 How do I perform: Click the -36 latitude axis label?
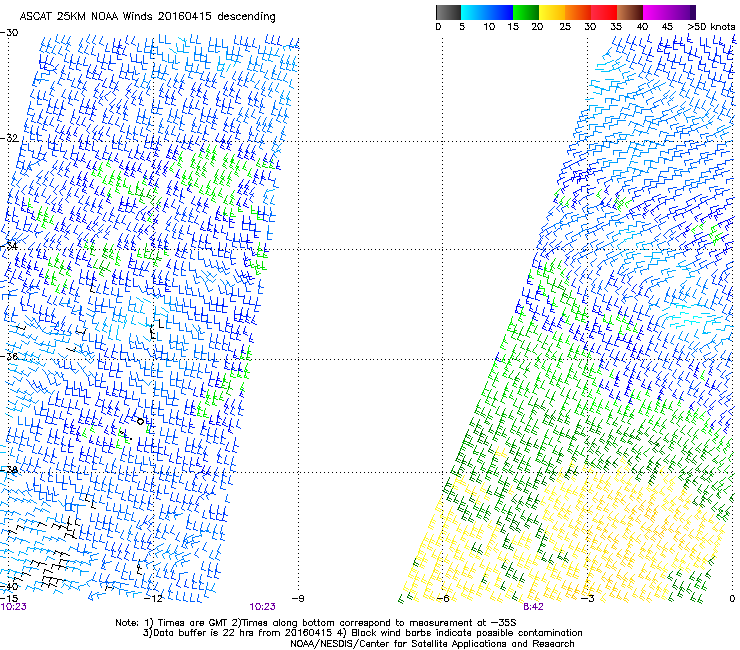[10, 356]
